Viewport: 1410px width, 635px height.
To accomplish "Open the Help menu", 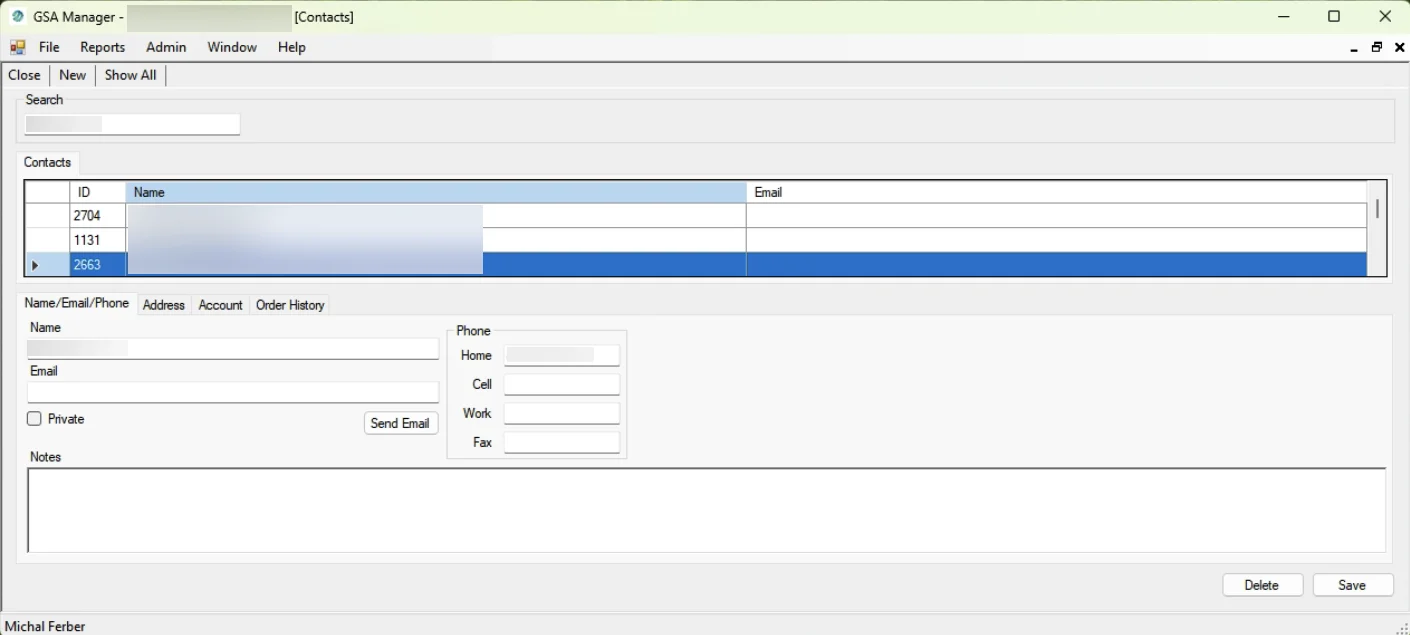I will [291, 47].
